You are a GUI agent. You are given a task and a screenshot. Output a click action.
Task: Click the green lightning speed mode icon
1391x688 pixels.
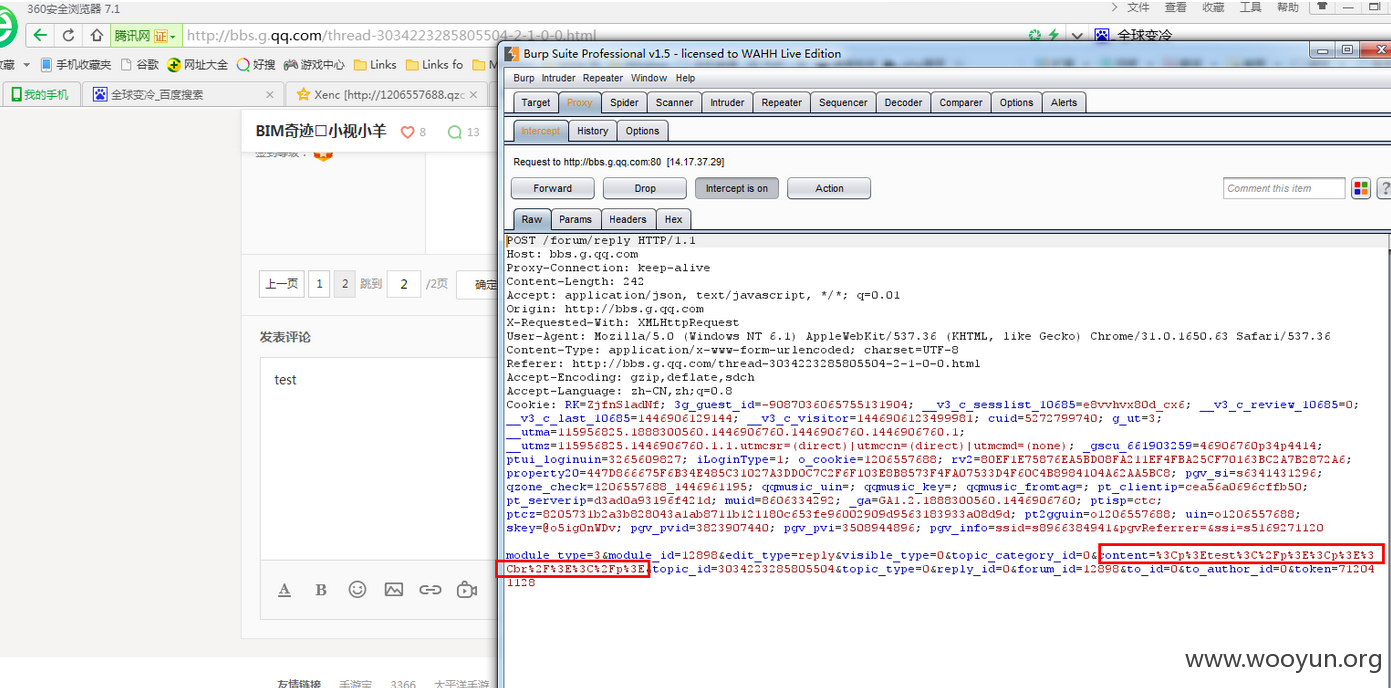[x=1053, y=35]
